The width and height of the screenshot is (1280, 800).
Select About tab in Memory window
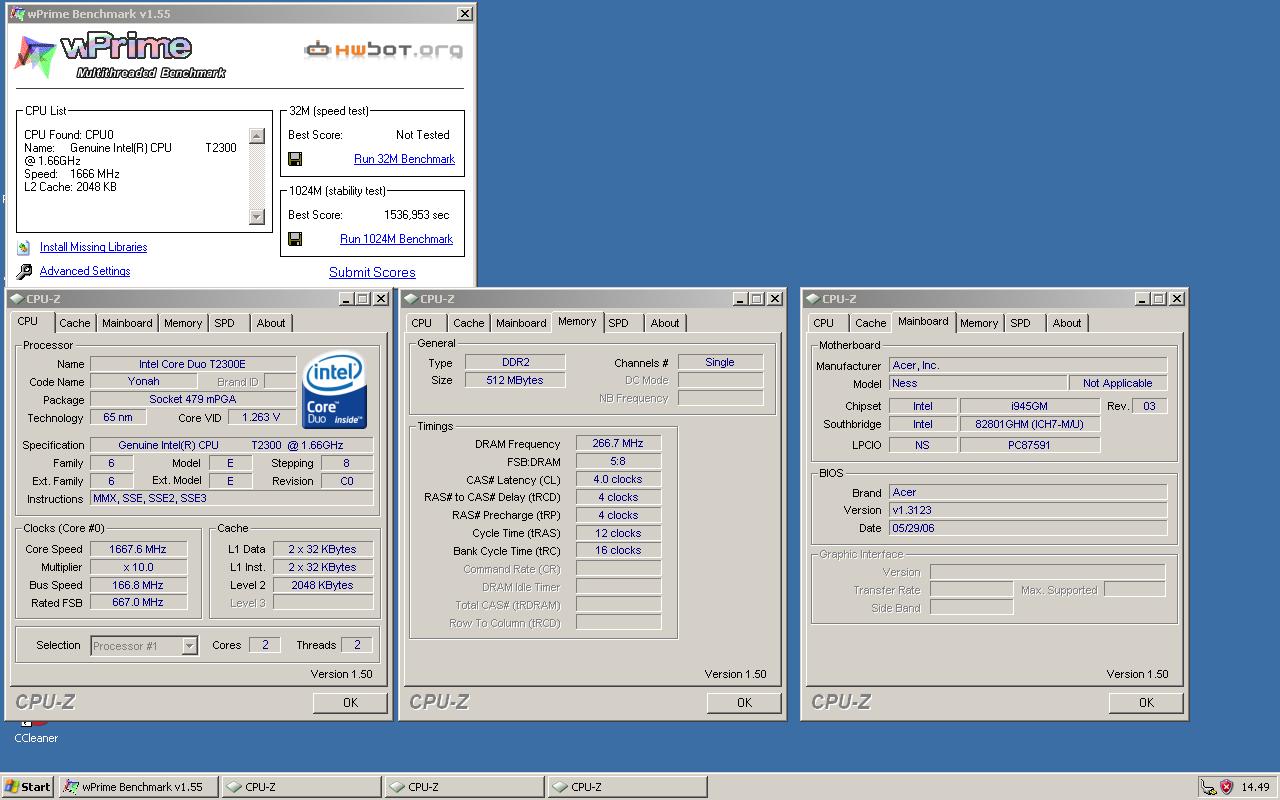(x=665, y=323)
